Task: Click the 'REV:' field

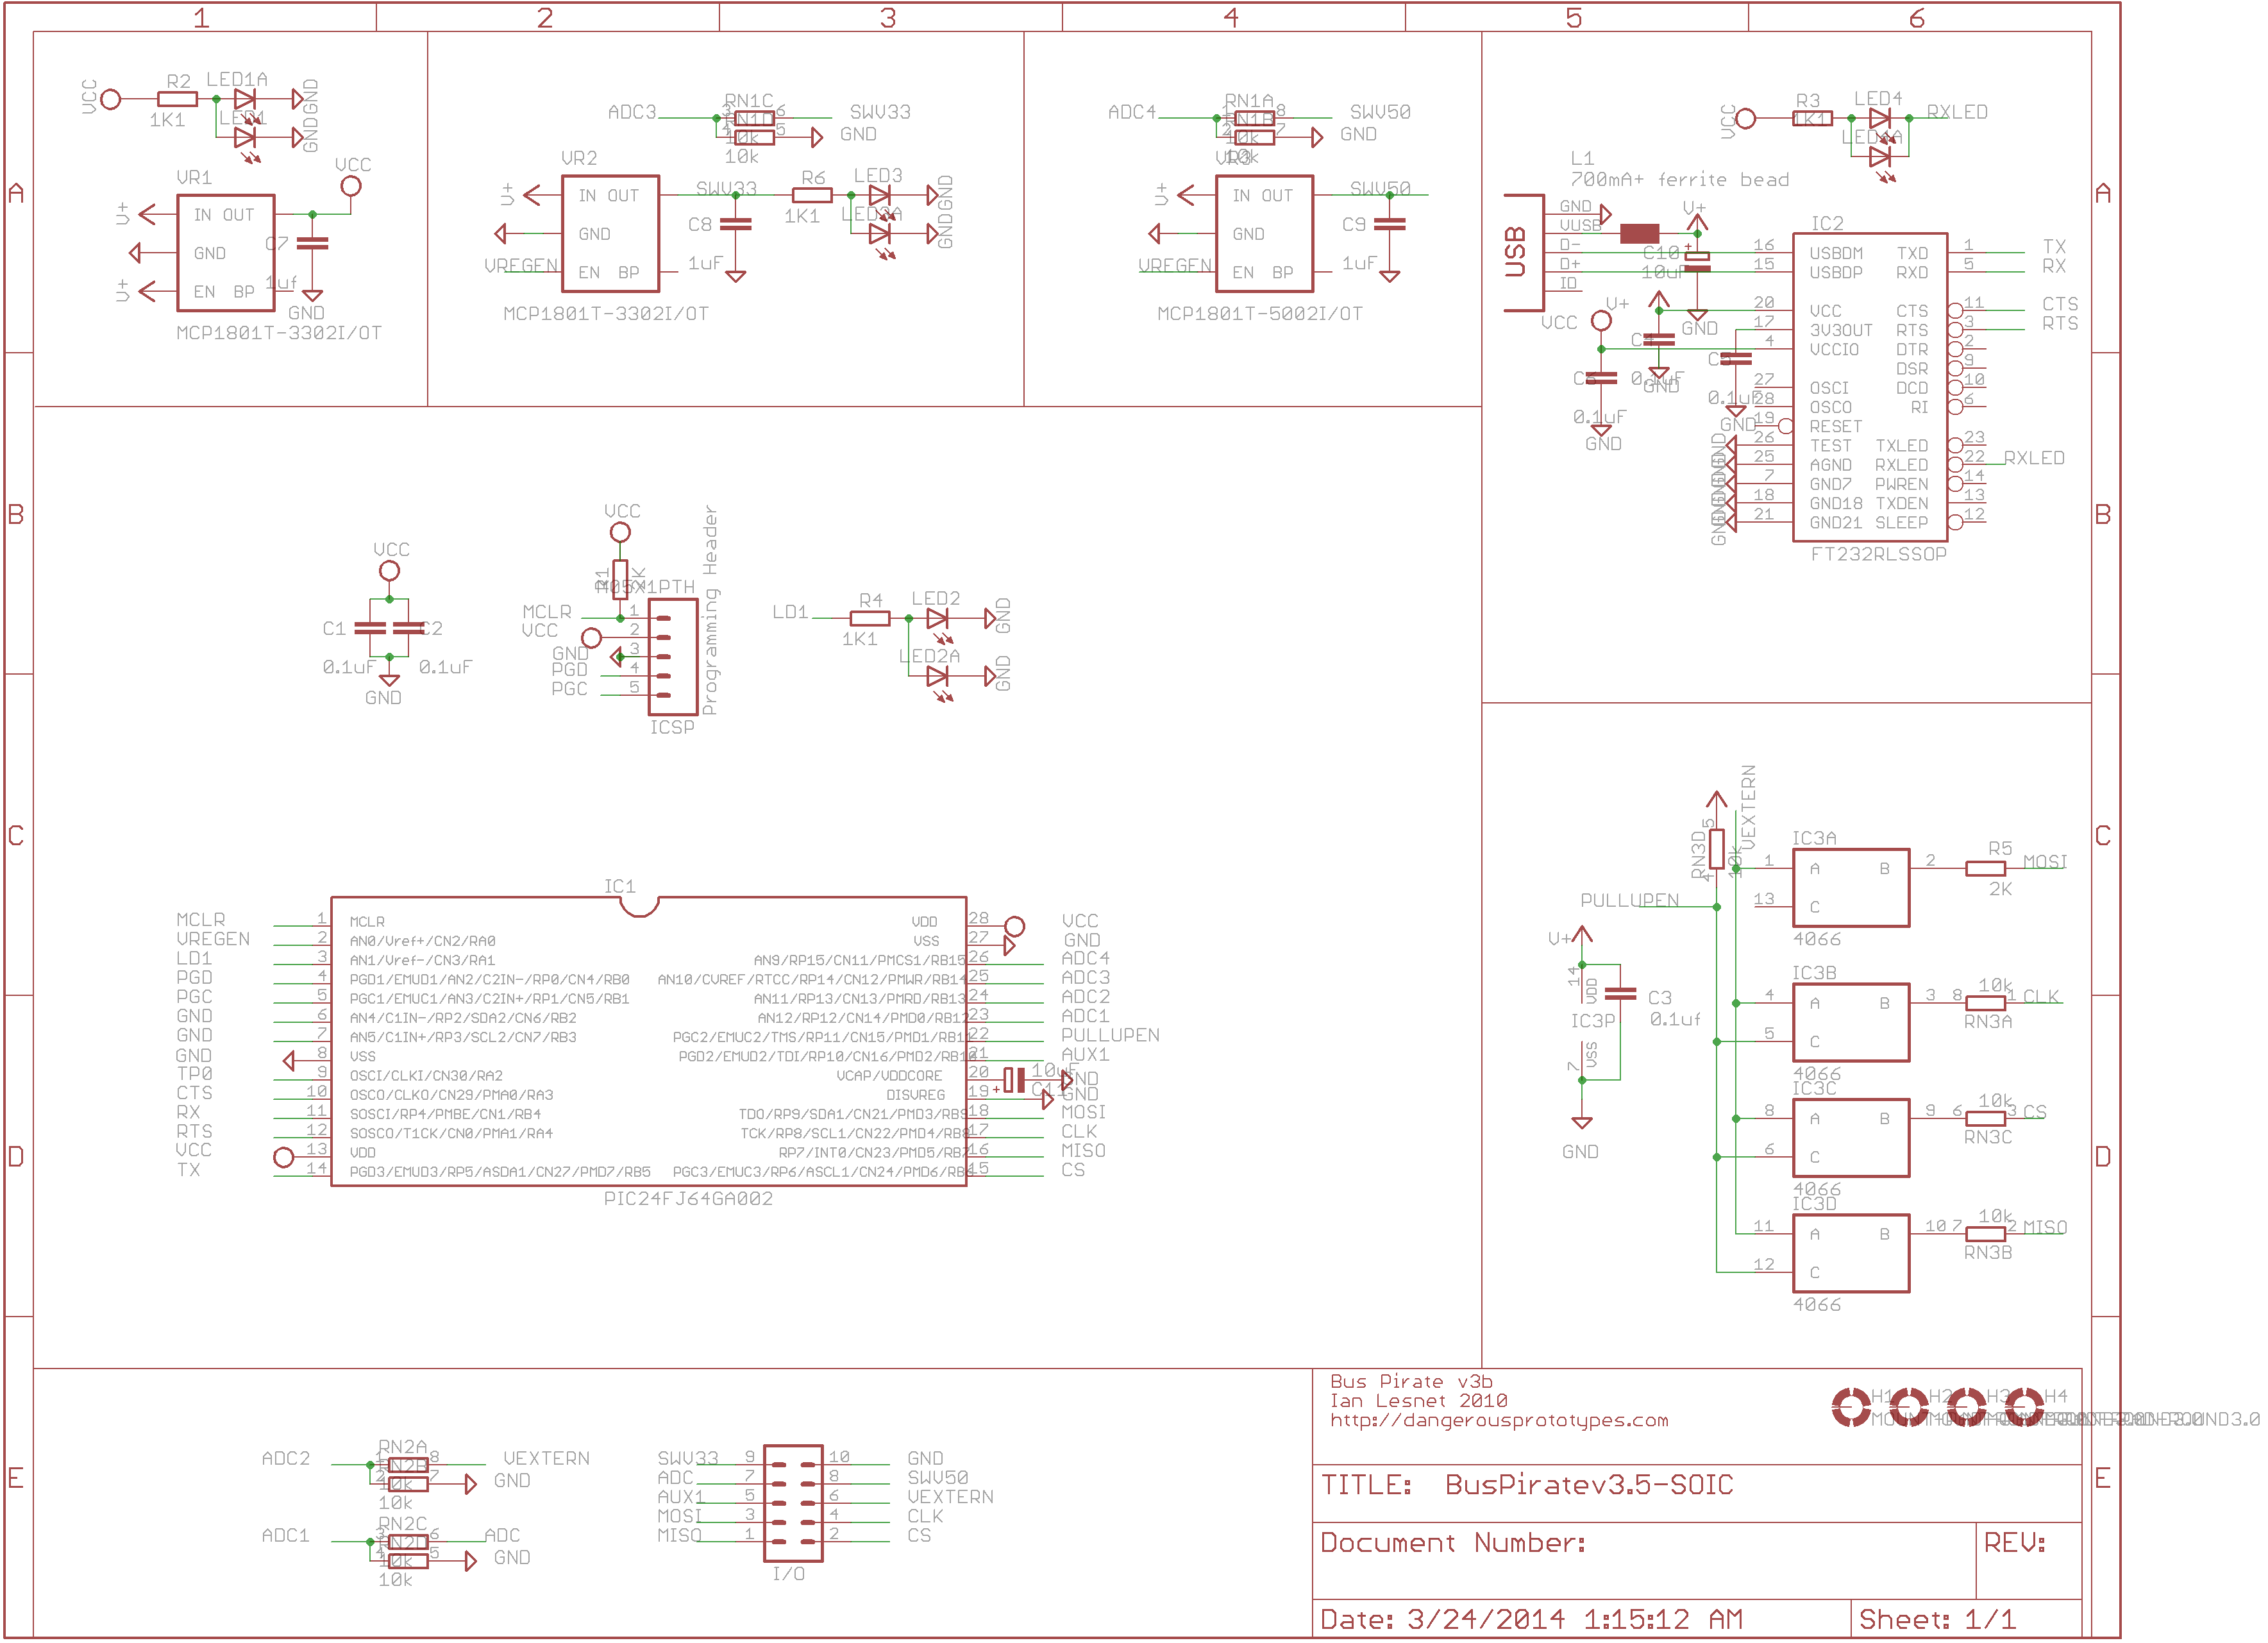Action: click(2015, 1543)
